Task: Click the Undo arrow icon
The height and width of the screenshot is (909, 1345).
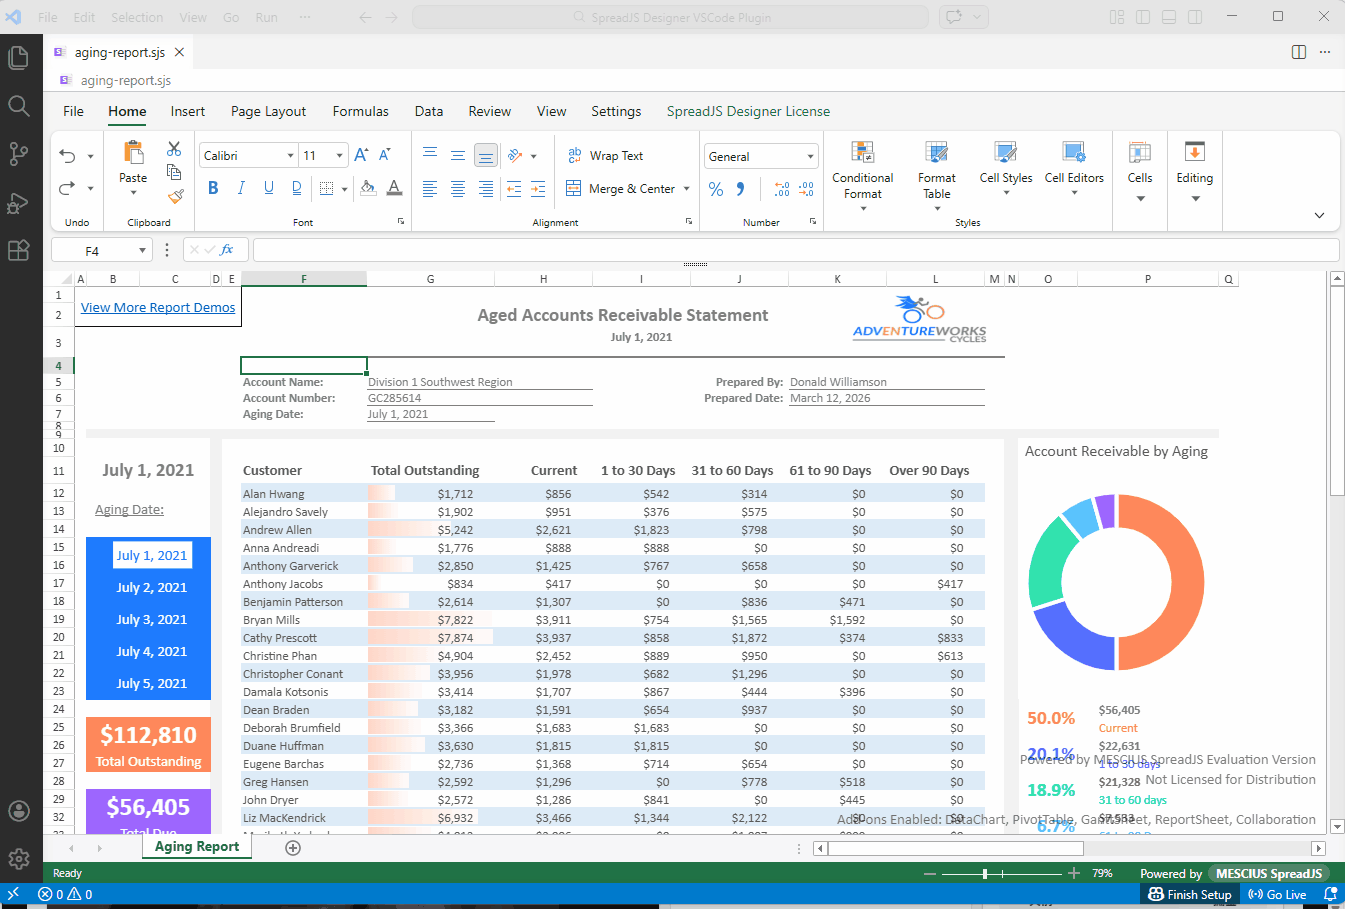Action: [x=67, y=156]
